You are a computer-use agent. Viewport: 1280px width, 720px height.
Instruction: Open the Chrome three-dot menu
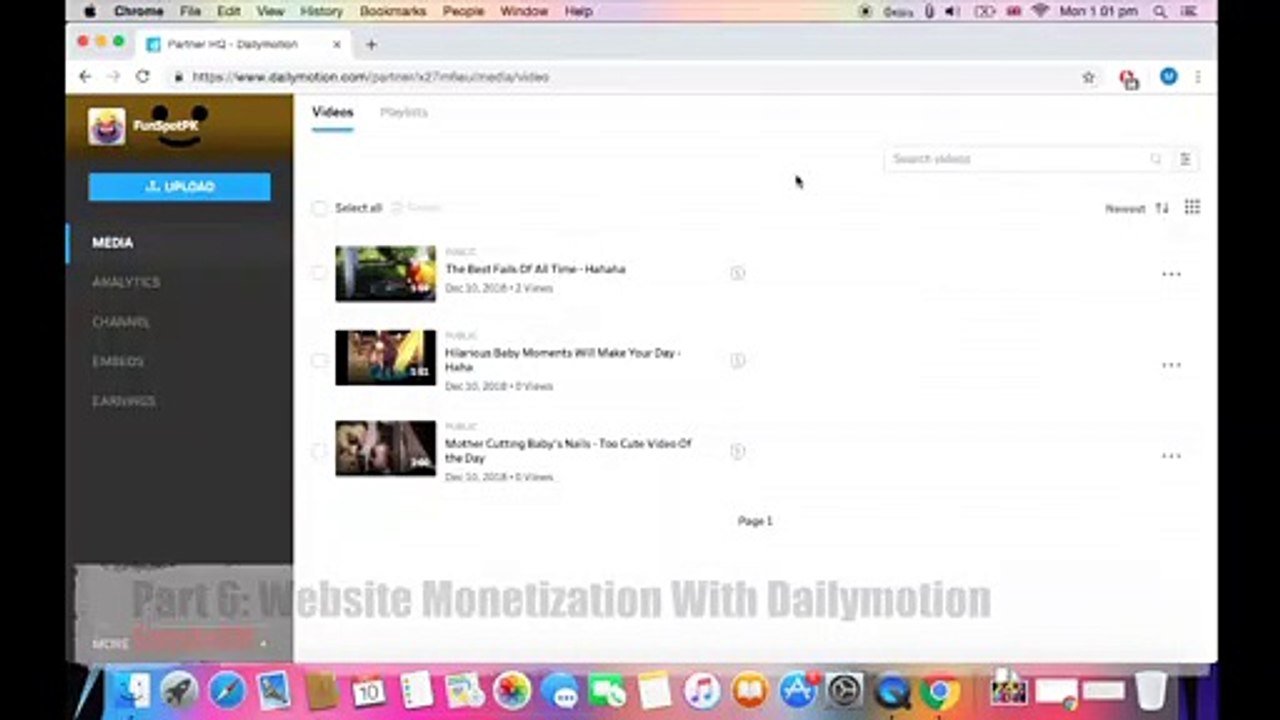pyautogui.click(x=1198, y=77)
